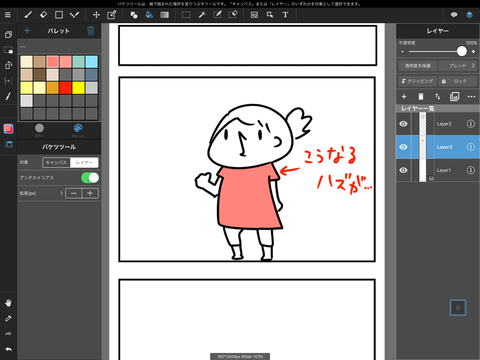Toggle the preserve transparency button
This screenshot has width=480, height=360.
(417, 66)
